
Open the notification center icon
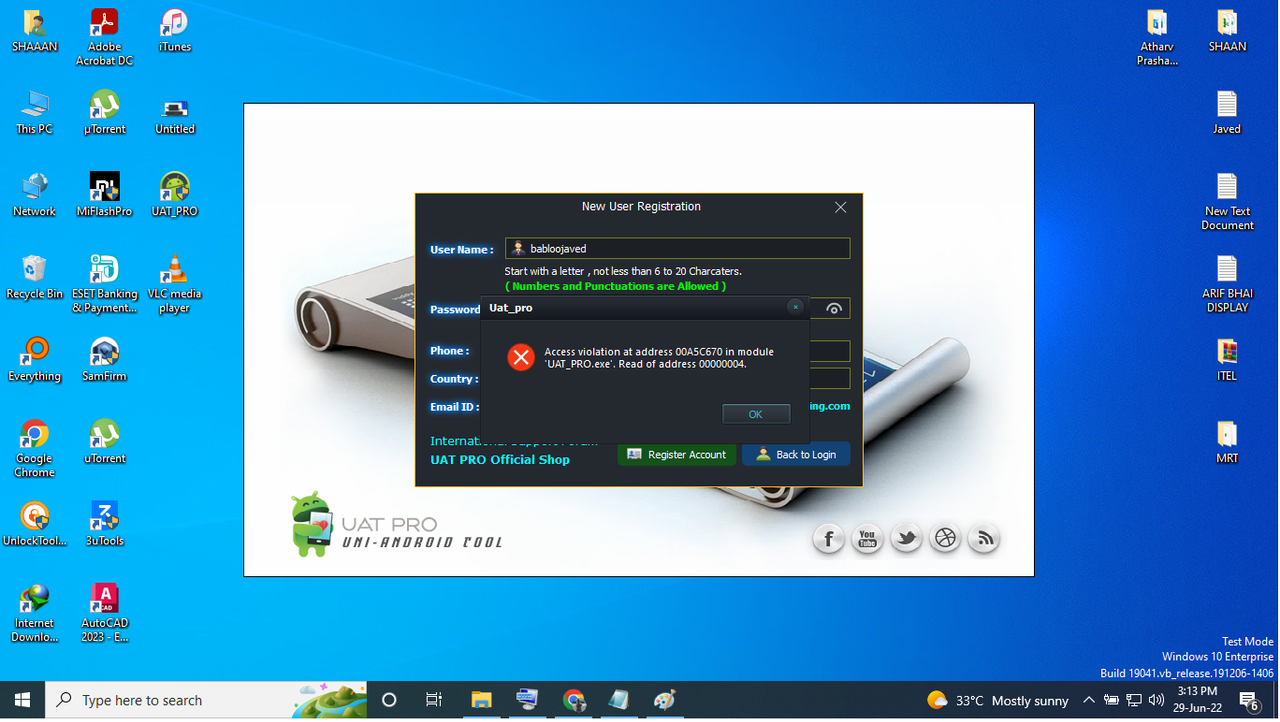(x=1249, y=700)
